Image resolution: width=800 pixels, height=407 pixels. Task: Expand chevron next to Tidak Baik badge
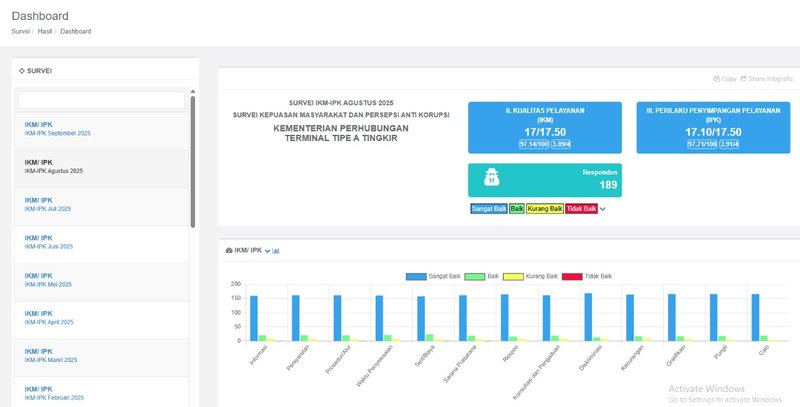[603, 209]
